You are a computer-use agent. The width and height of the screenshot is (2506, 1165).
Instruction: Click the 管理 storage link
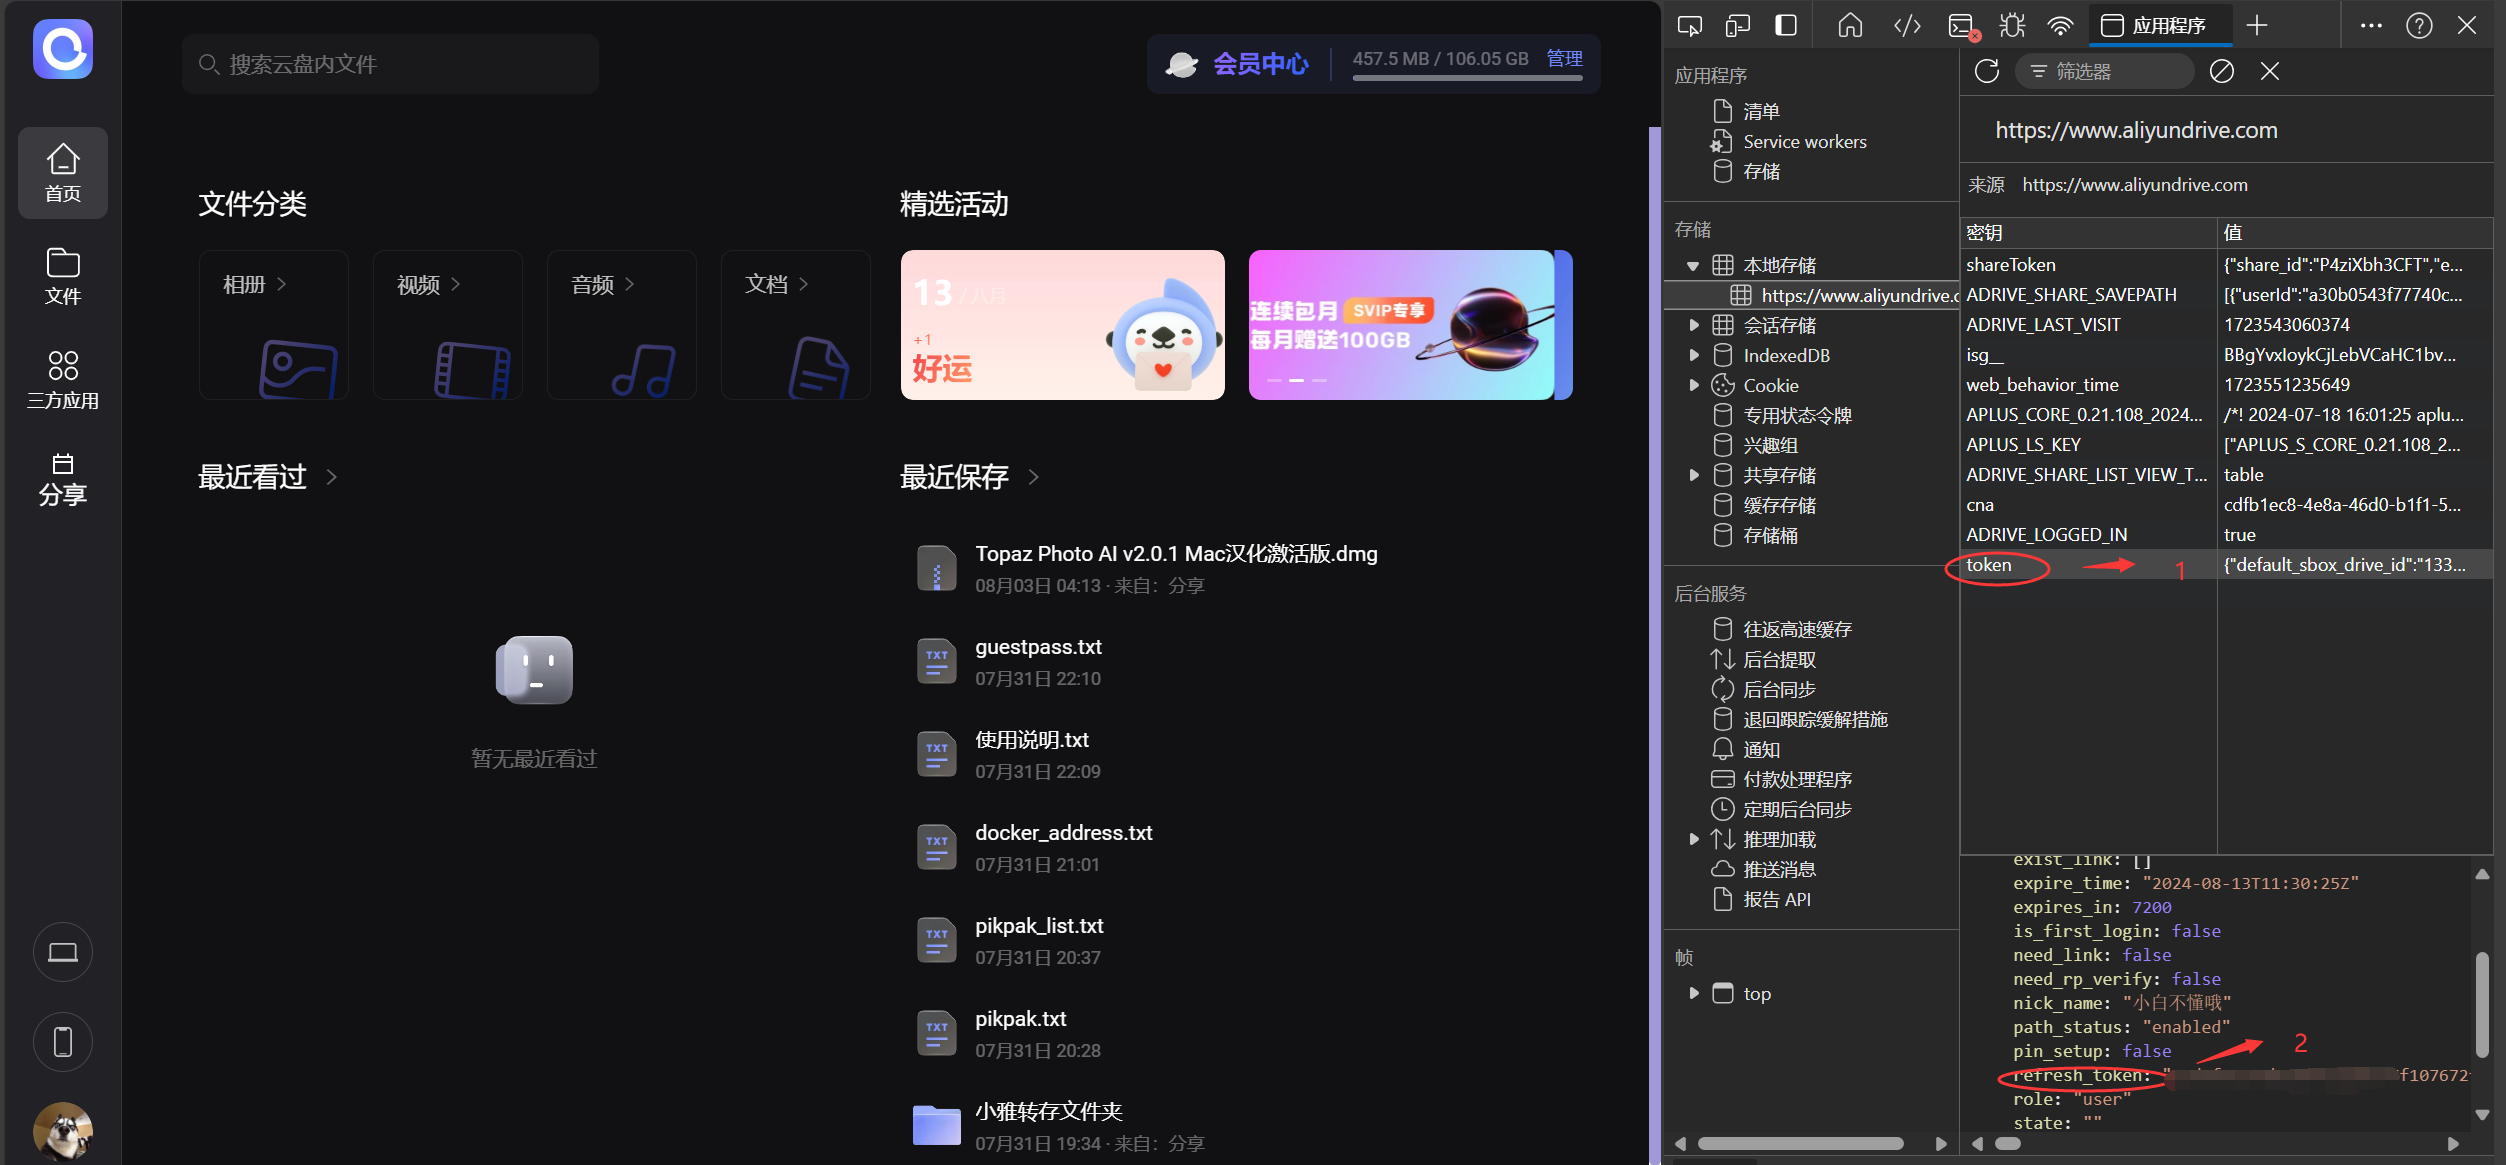pyautogui.click(x=1564, y=59)
